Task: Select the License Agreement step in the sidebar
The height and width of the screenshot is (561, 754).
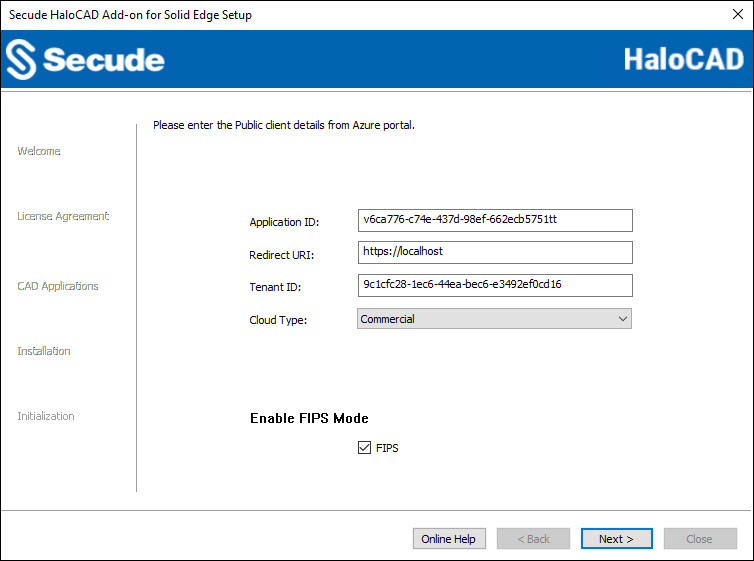Action: (63, 216)
